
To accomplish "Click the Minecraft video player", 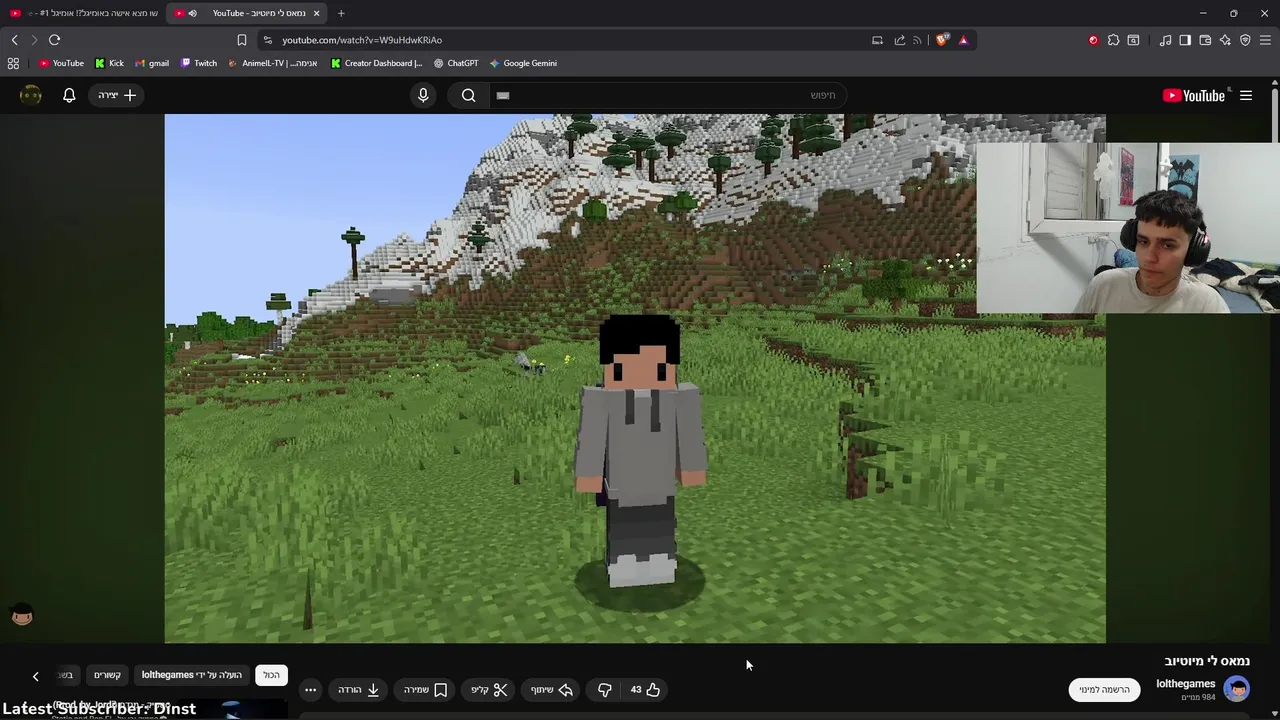I will (x=635, y=378).
